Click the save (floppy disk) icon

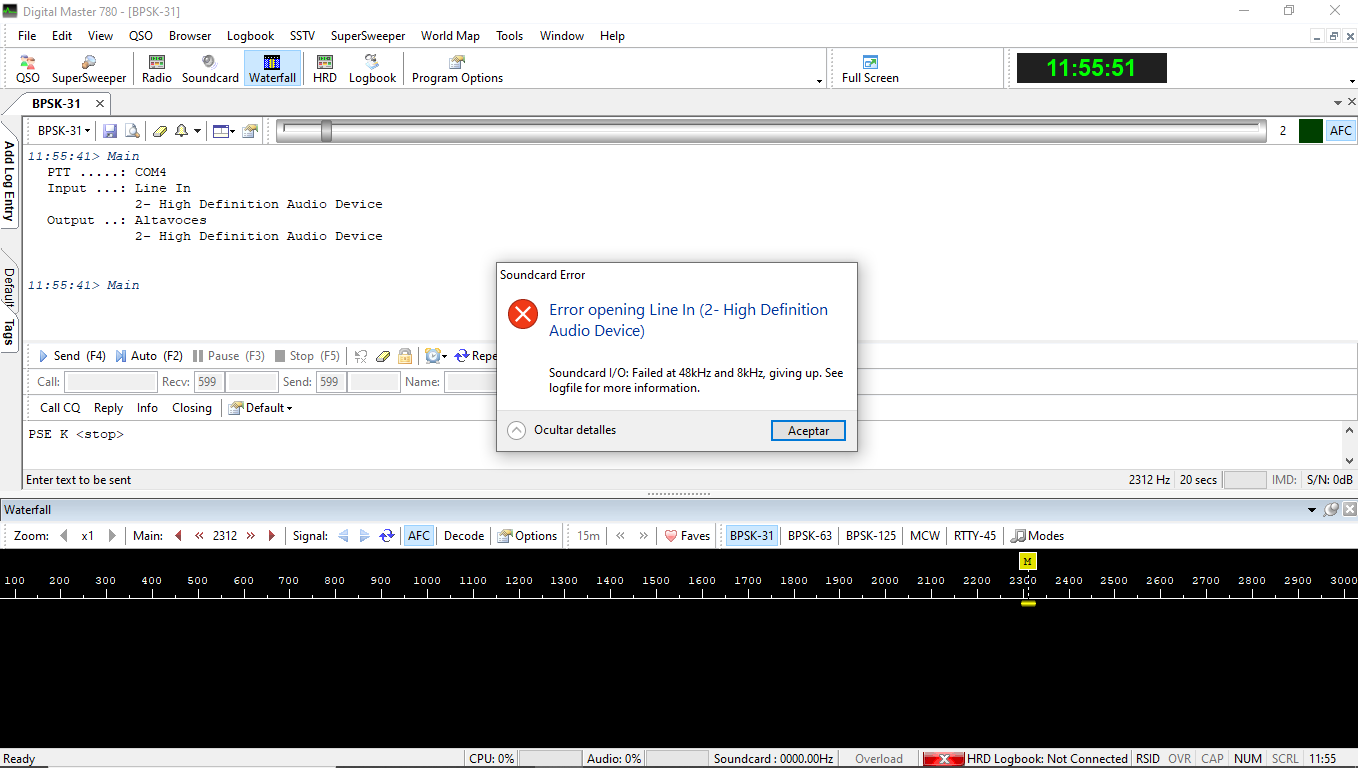pyautogui.click(x=110, y=131)
